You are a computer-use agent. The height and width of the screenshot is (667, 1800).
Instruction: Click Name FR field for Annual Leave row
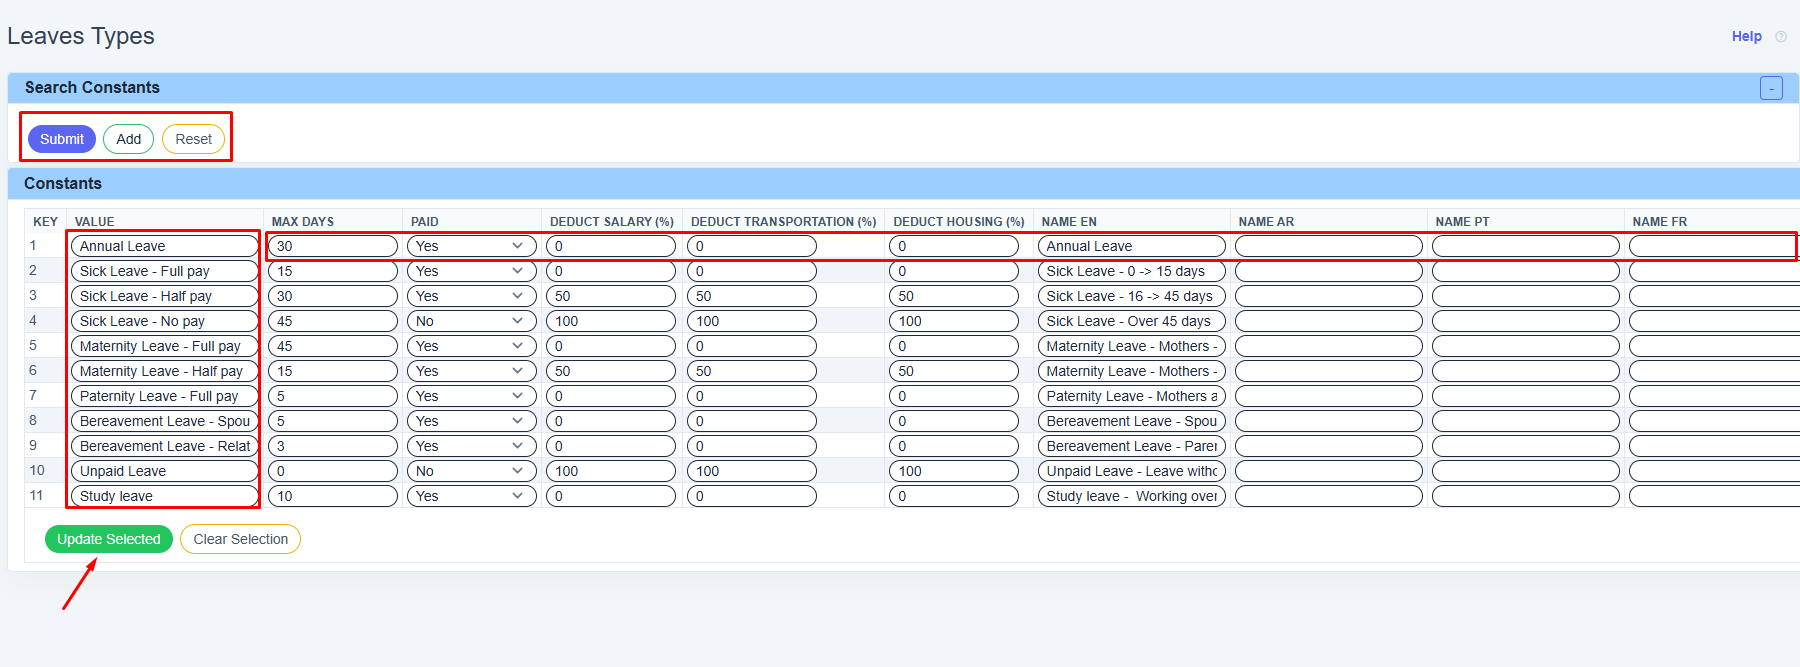pyautogui.click(x=1714, y=246)
